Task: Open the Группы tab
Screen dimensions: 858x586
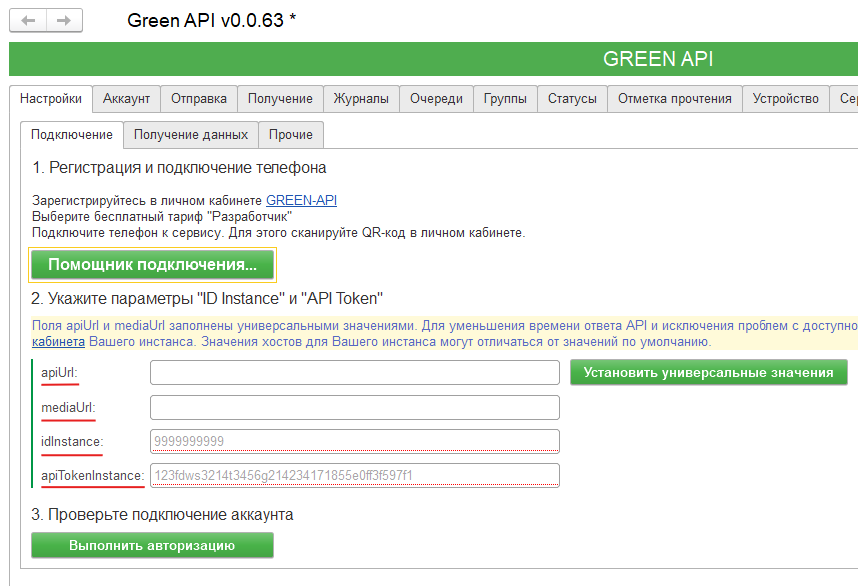Action: coord(505,99)
